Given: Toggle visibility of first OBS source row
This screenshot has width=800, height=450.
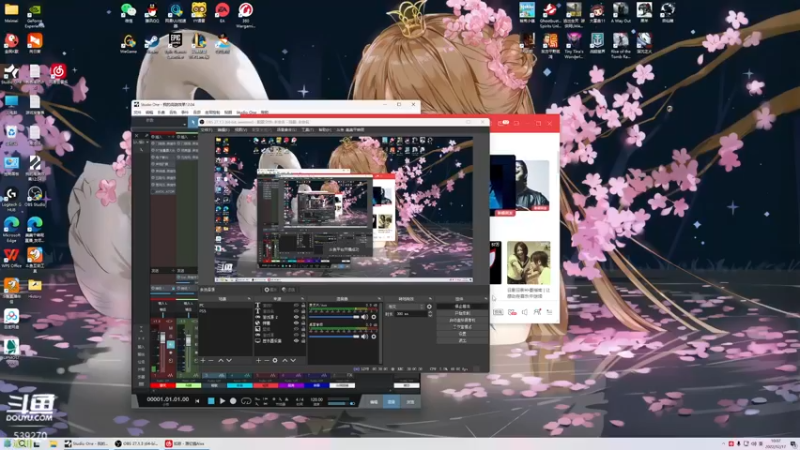Looking at the screenshot, I should click(296, 305).
